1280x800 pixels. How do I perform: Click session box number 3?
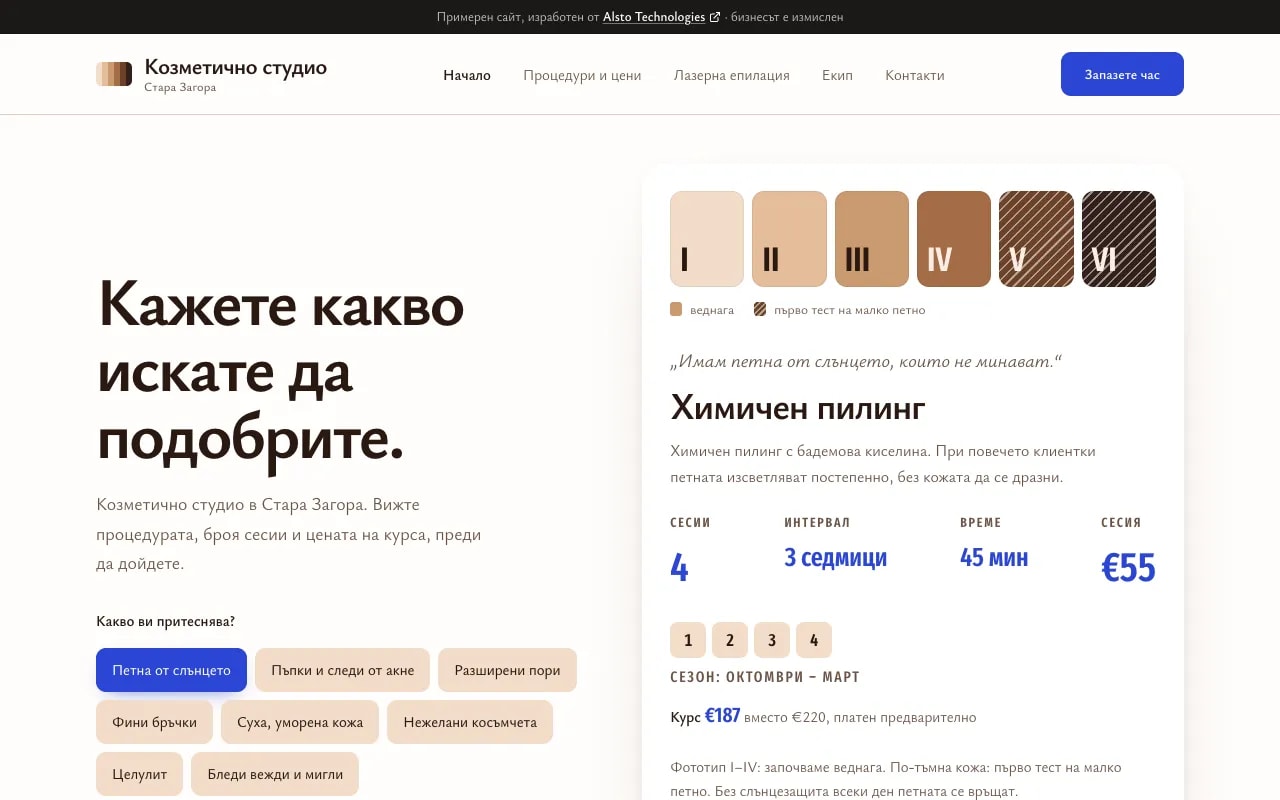pos(772,640)
